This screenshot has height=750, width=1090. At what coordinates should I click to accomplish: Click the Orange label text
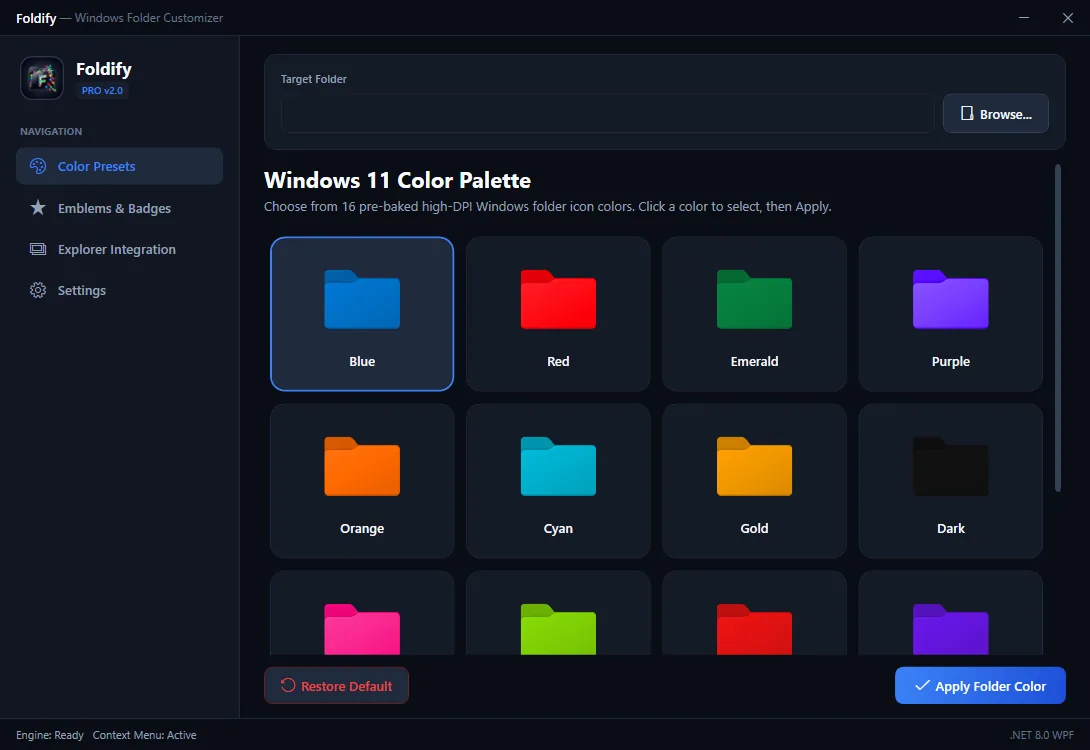(x=362, y=528)
